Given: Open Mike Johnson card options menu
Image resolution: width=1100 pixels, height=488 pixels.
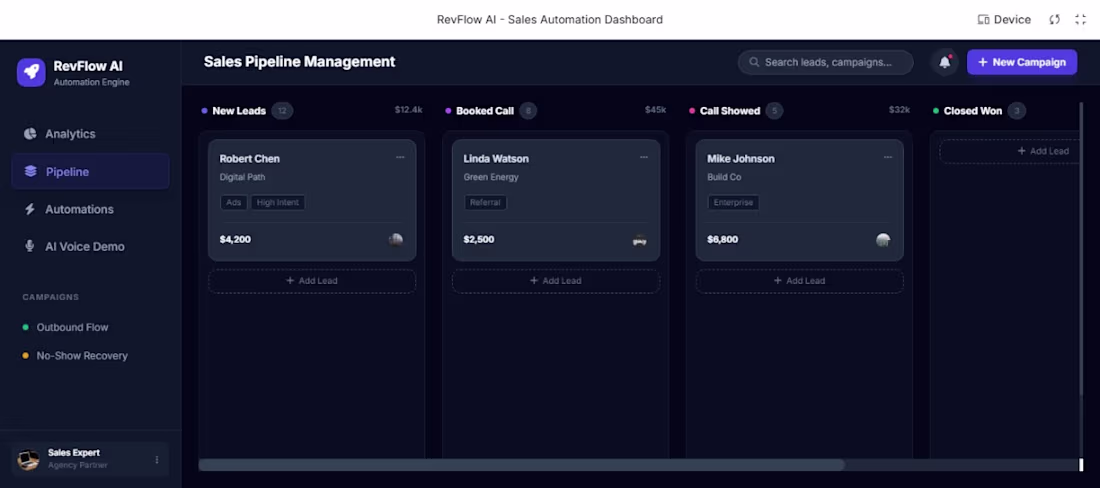Looking at the screenshot, I should [x=887, y=158].
